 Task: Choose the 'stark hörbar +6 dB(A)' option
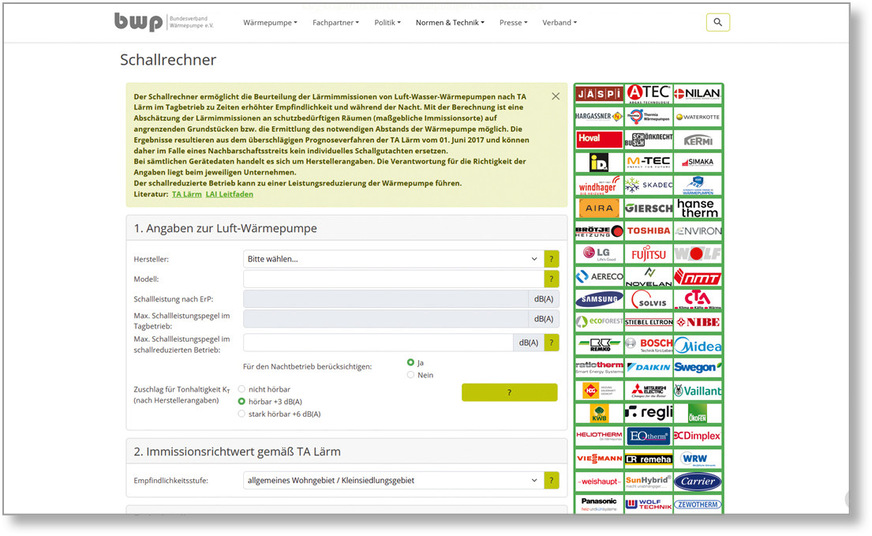pos(241,413)
